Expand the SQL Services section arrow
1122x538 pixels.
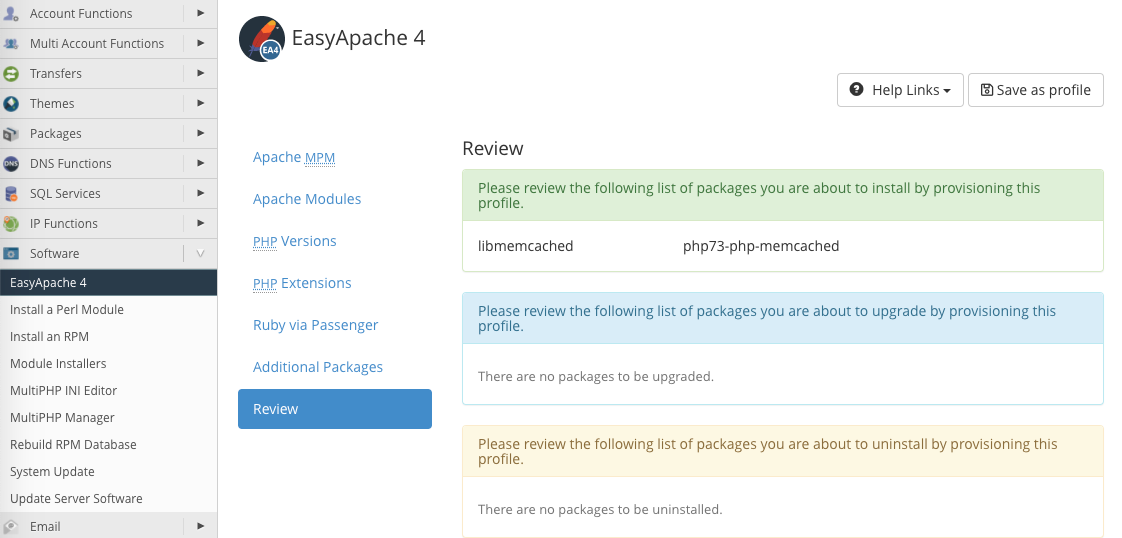pyautogui.click(x=200, y=193)
